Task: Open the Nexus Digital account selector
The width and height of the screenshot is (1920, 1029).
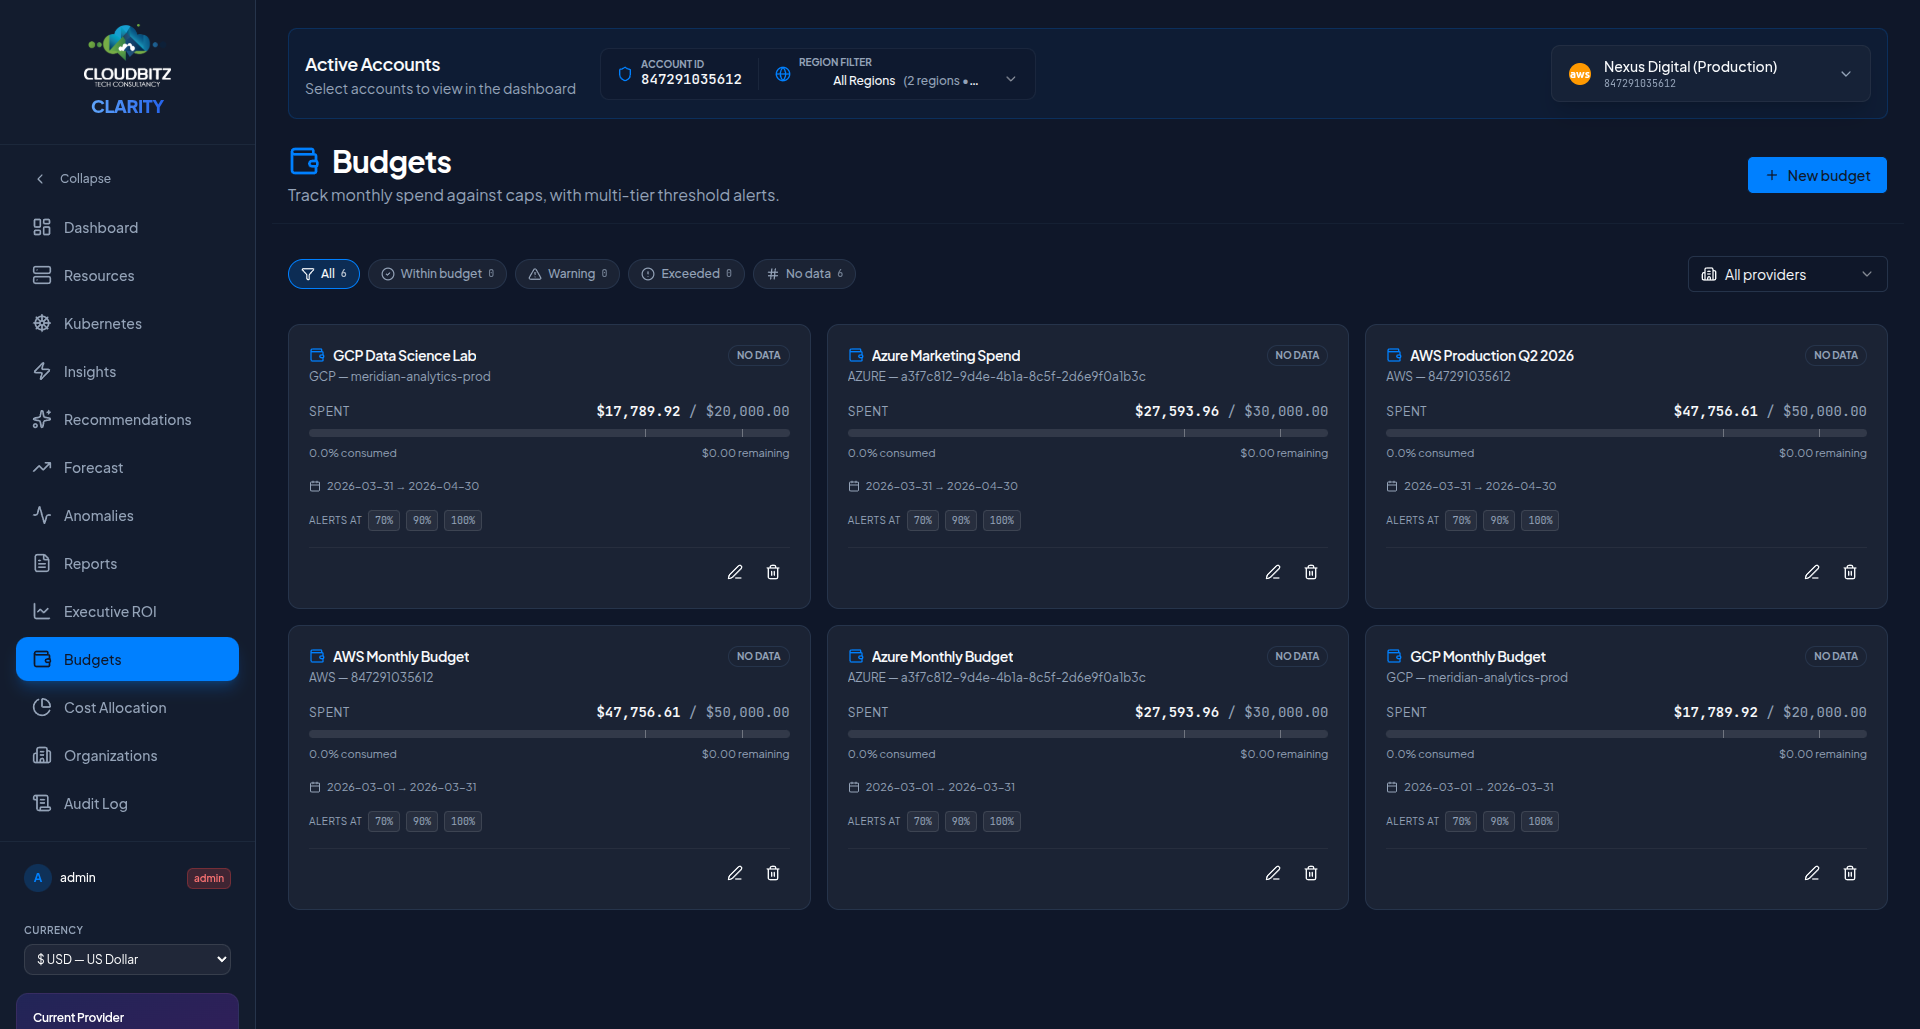Action: 1710,74
